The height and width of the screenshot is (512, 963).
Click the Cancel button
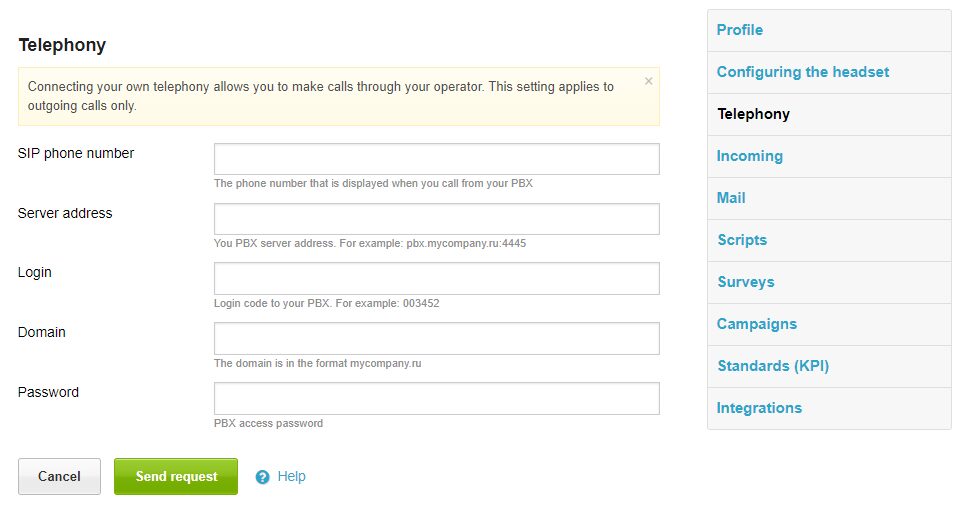pyautogui.click(x=59, y=476)
